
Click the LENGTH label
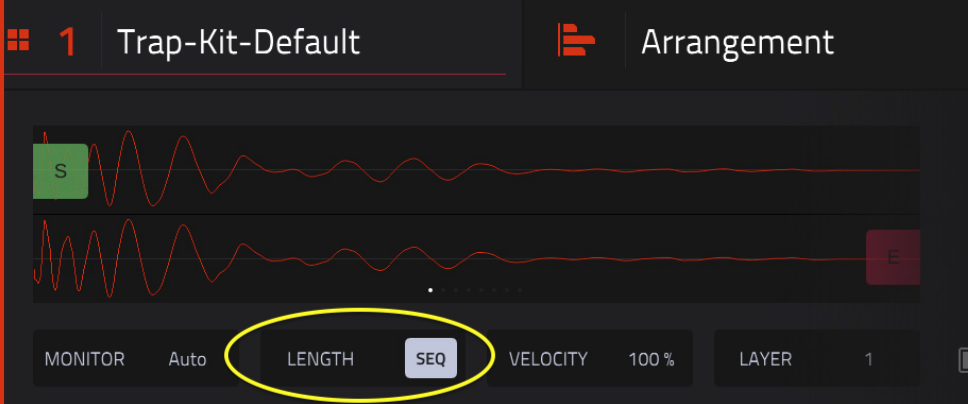pyautogui.click(x=320, y=359)
